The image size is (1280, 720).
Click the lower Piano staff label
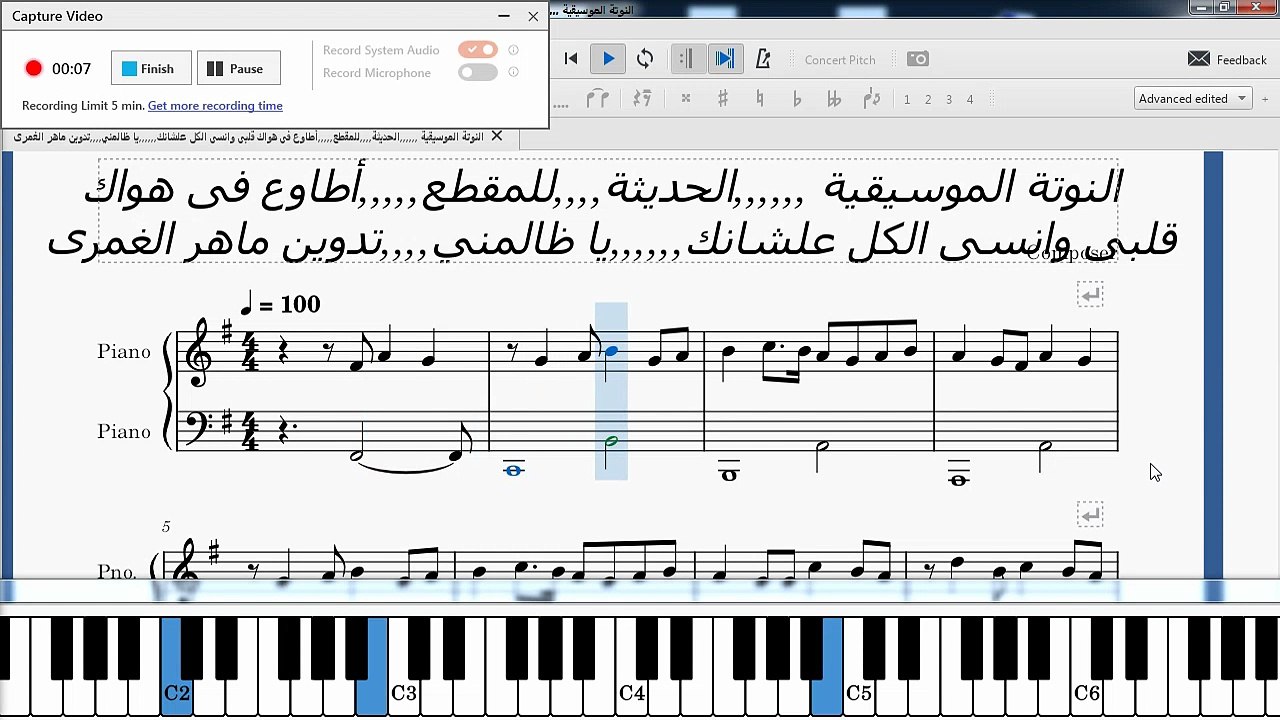coord(124,432)
